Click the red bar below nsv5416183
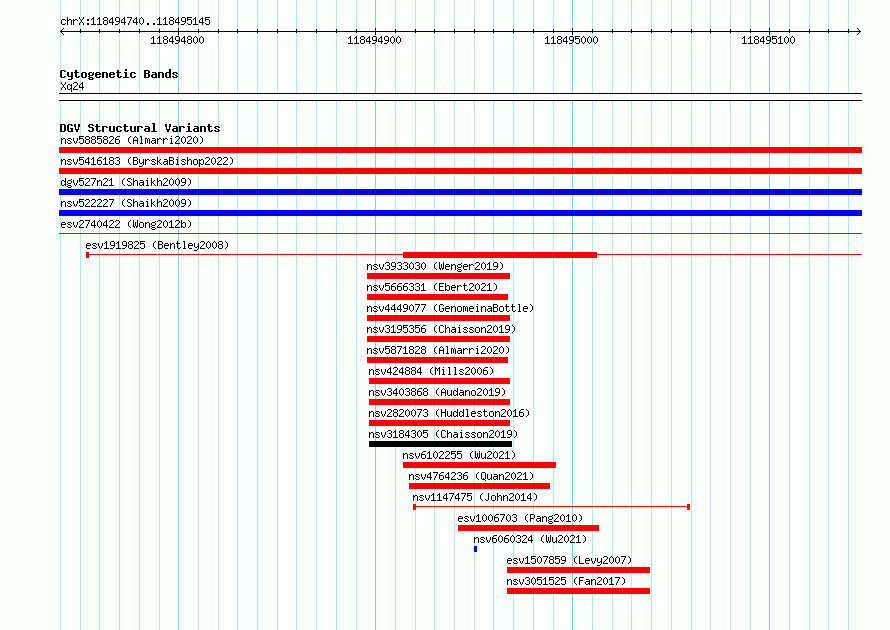Image resolution: width=890 pixels, height=630 pixels. tap(460, 171)
